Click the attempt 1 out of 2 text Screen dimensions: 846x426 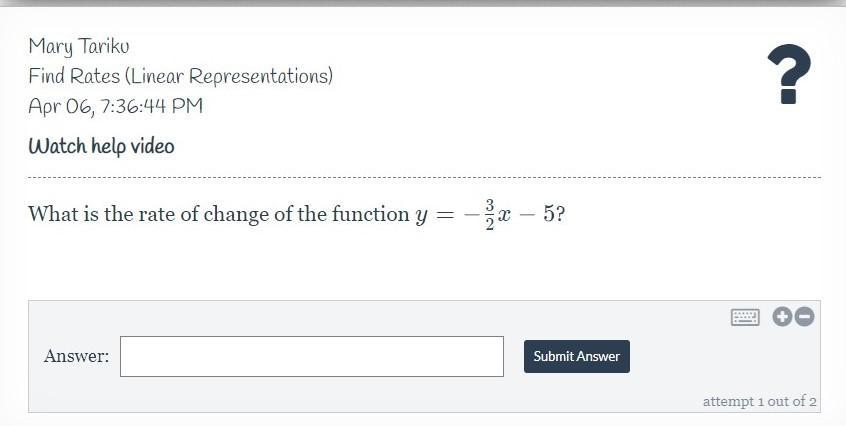pyautogui.click(x=759, y=401)
